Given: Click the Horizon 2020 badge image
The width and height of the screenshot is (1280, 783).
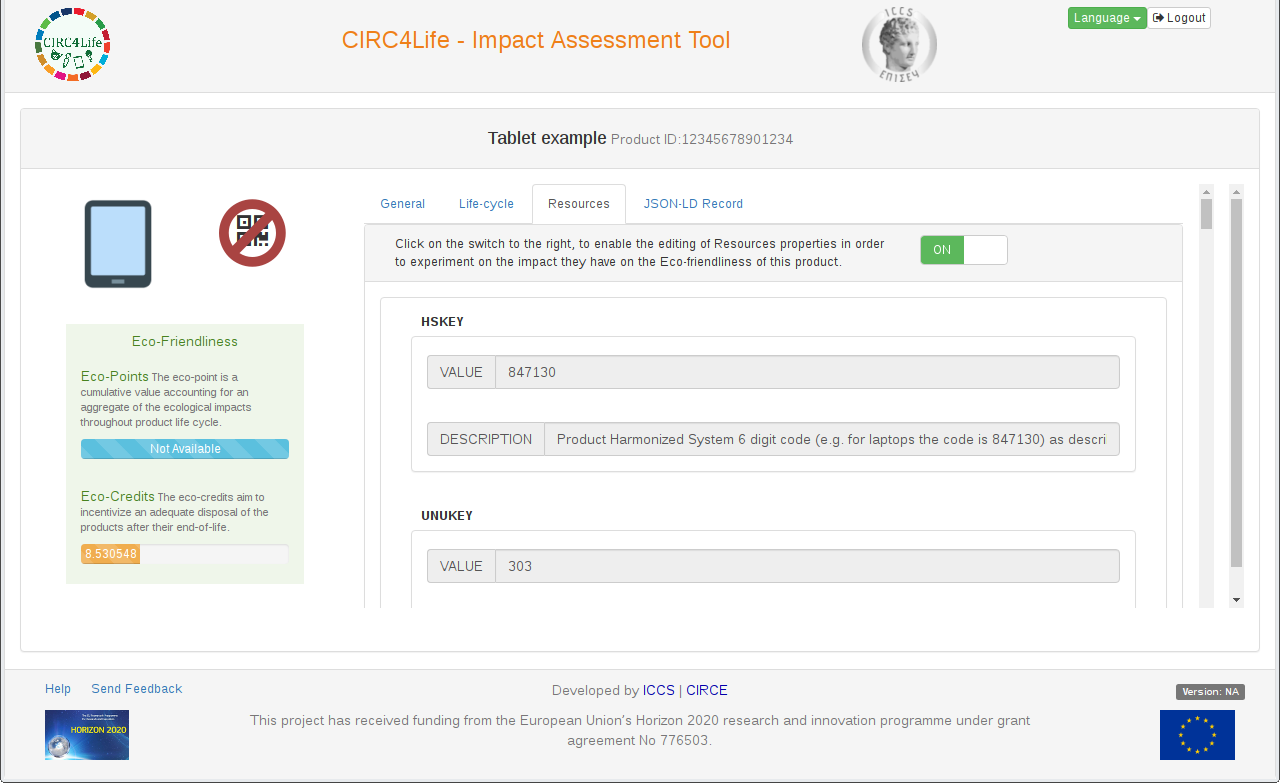Looking at the screenshot, I should click(x=87, y=735).
